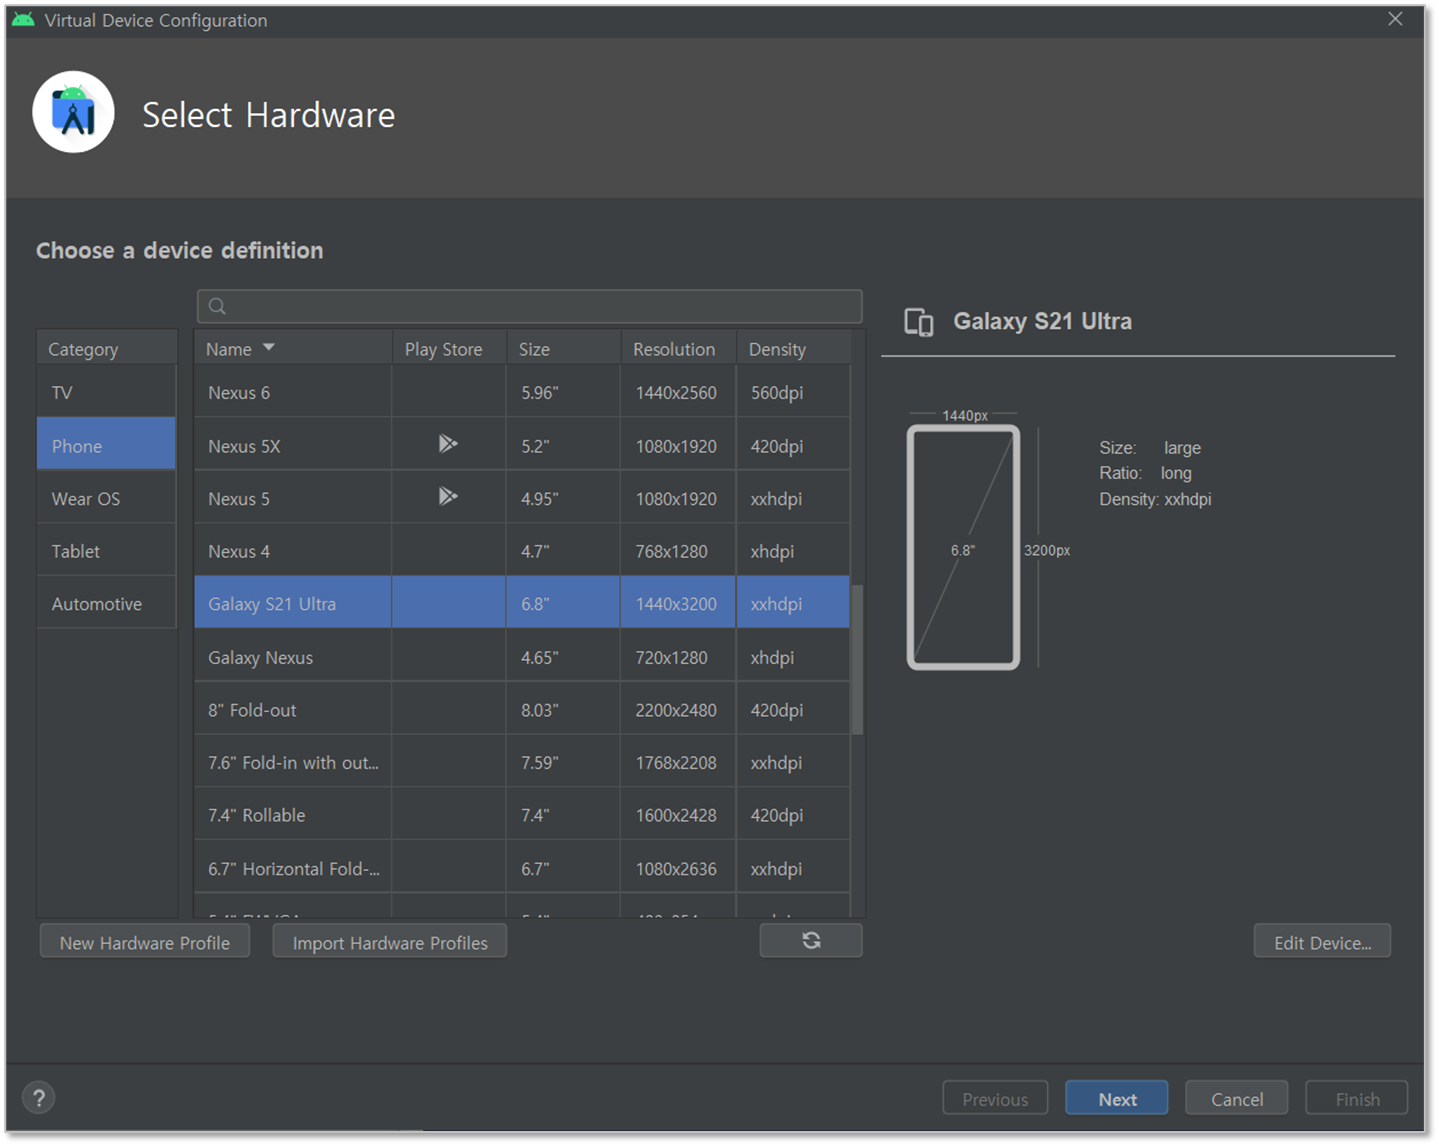Click the 1440x3200 resolution cell
This screenshot has width=1439, height=1146.
click(x=676, y=604)
